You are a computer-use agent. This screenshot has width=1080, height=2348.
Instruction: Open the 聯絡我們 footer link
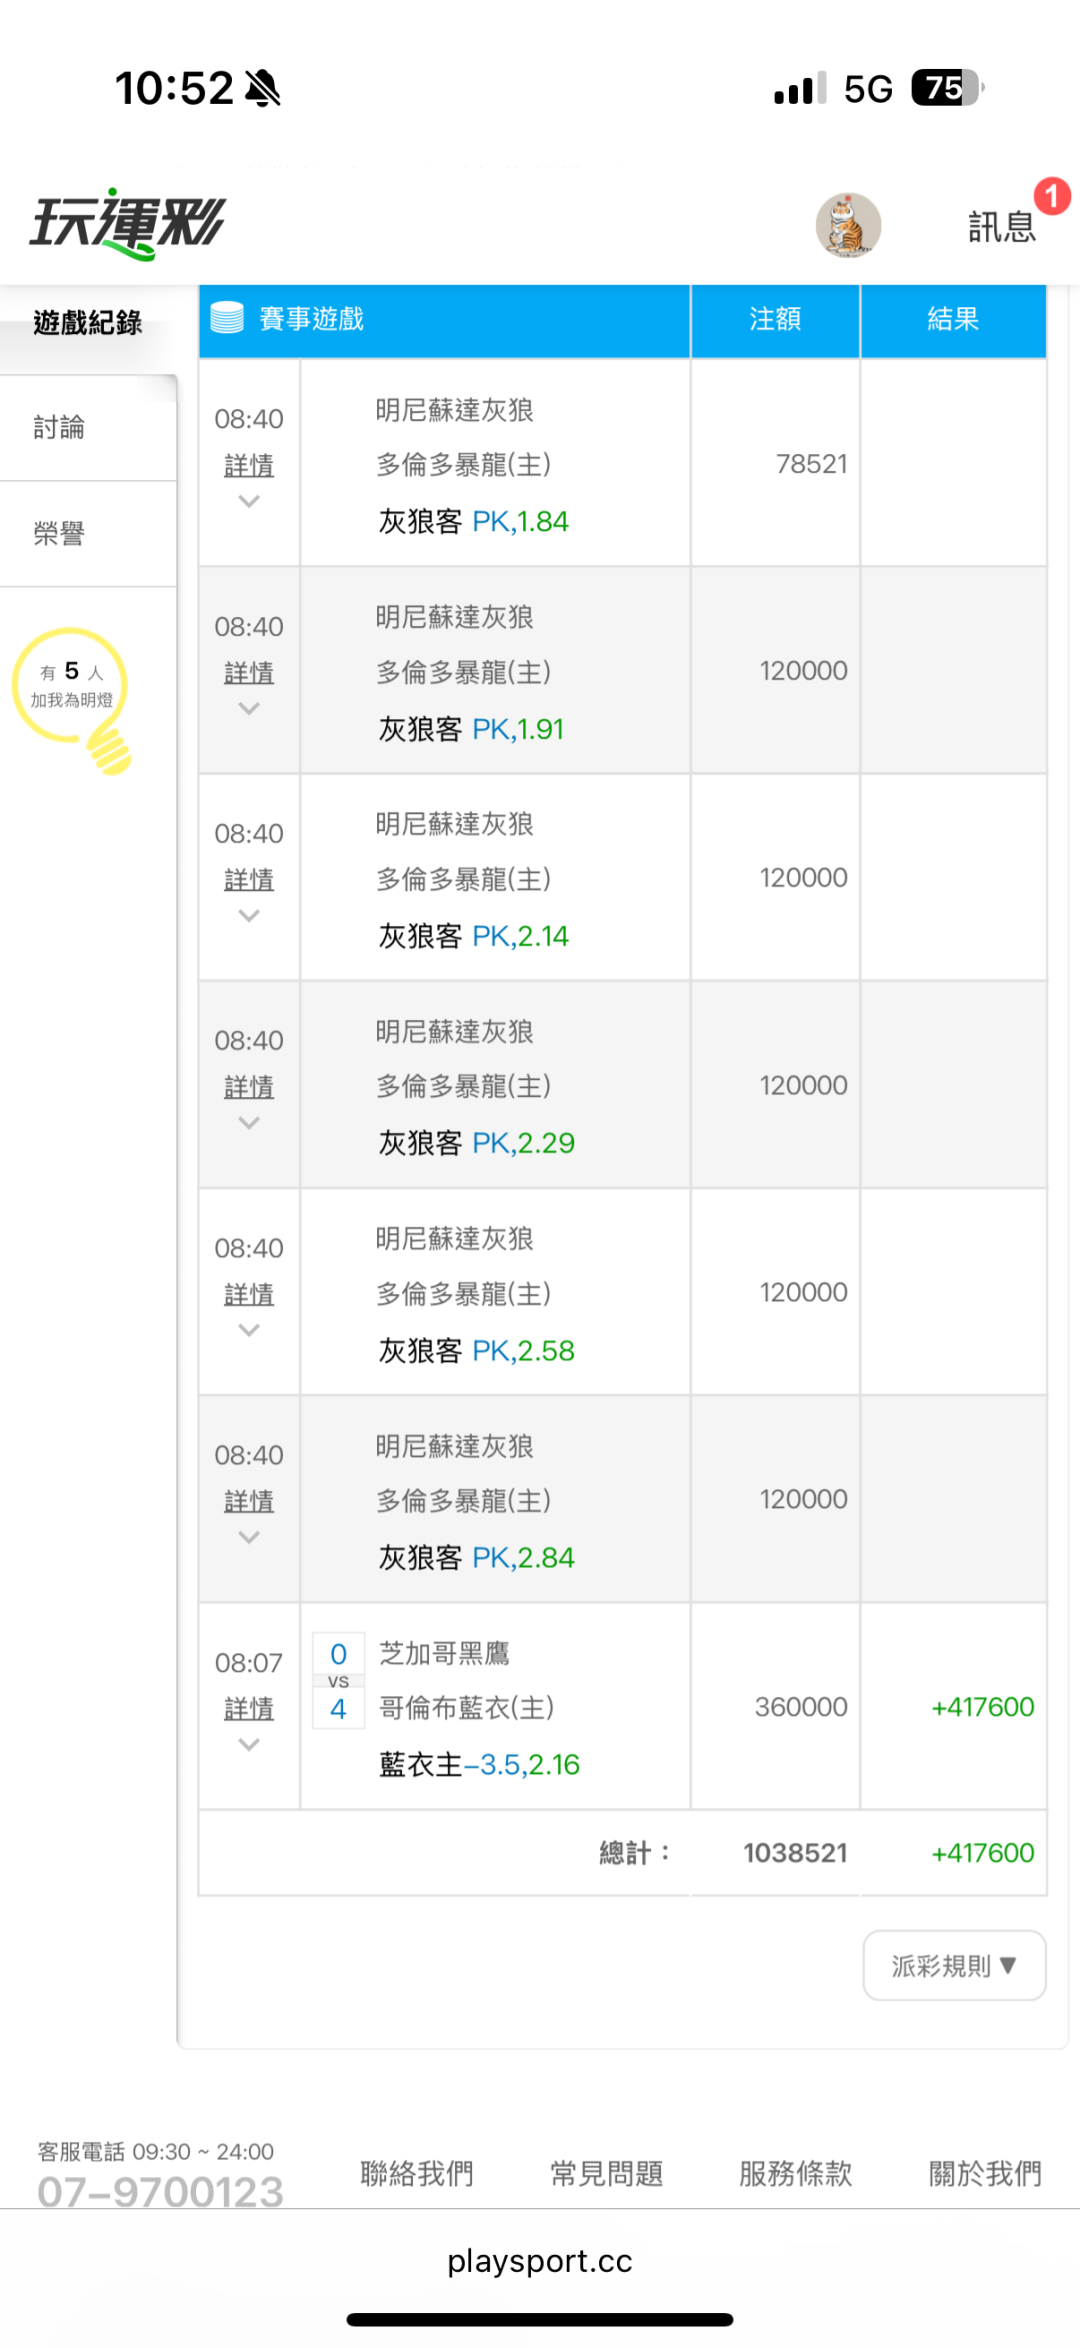(417, 2172)
